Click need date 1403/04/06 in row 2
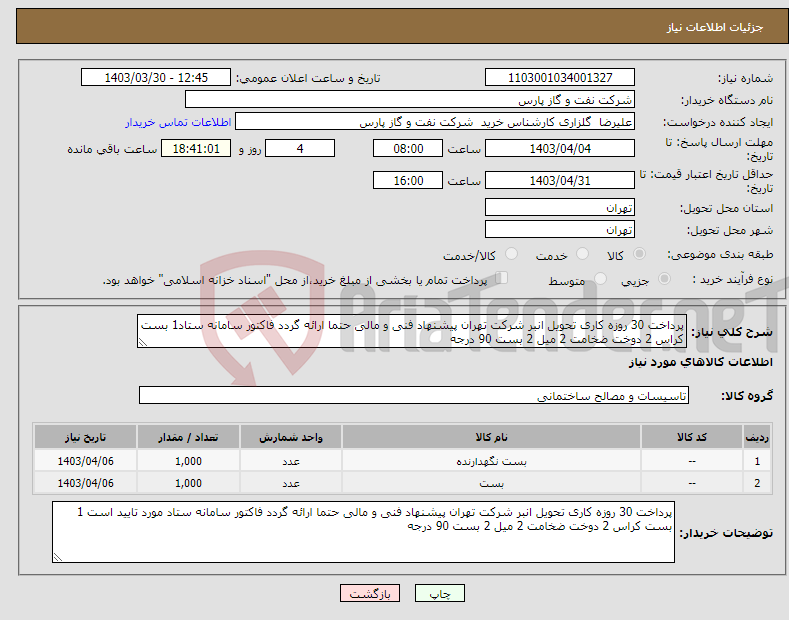The image size is (789, 620). coord(86,483)
